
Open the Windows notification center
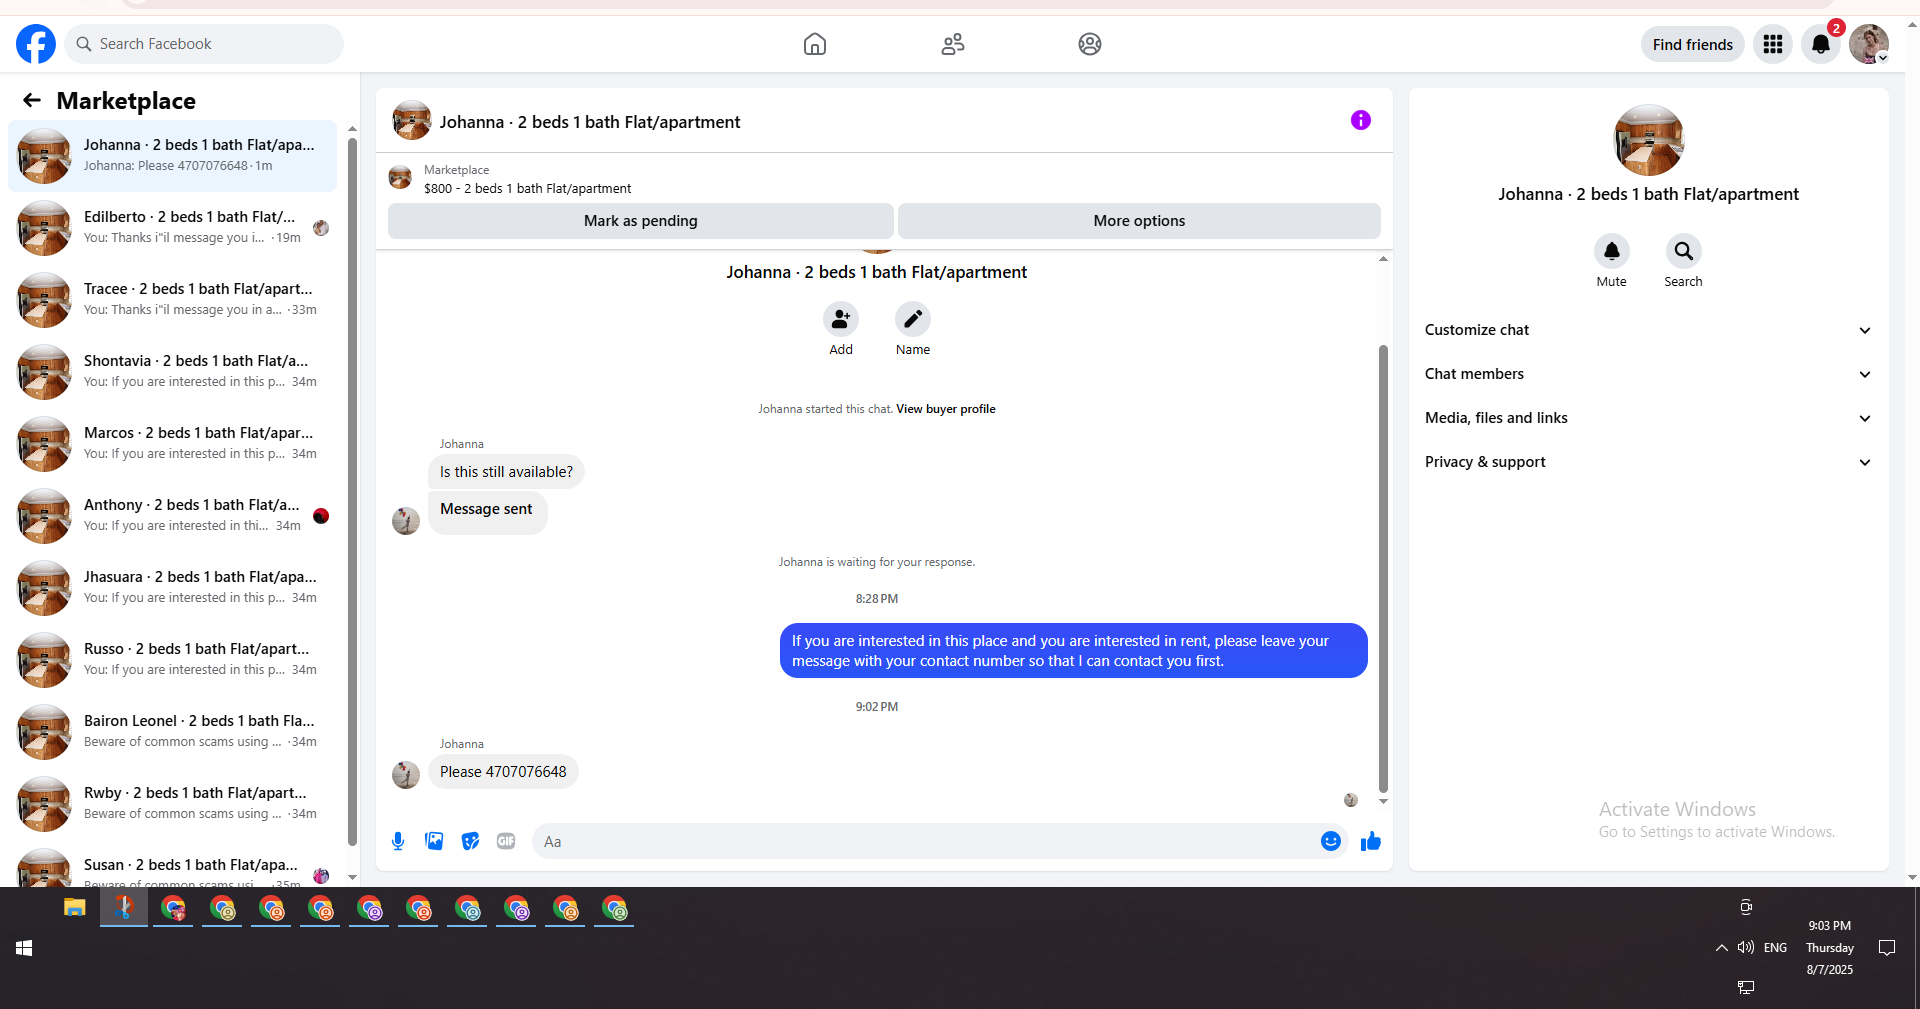(x=1887, y=948)
